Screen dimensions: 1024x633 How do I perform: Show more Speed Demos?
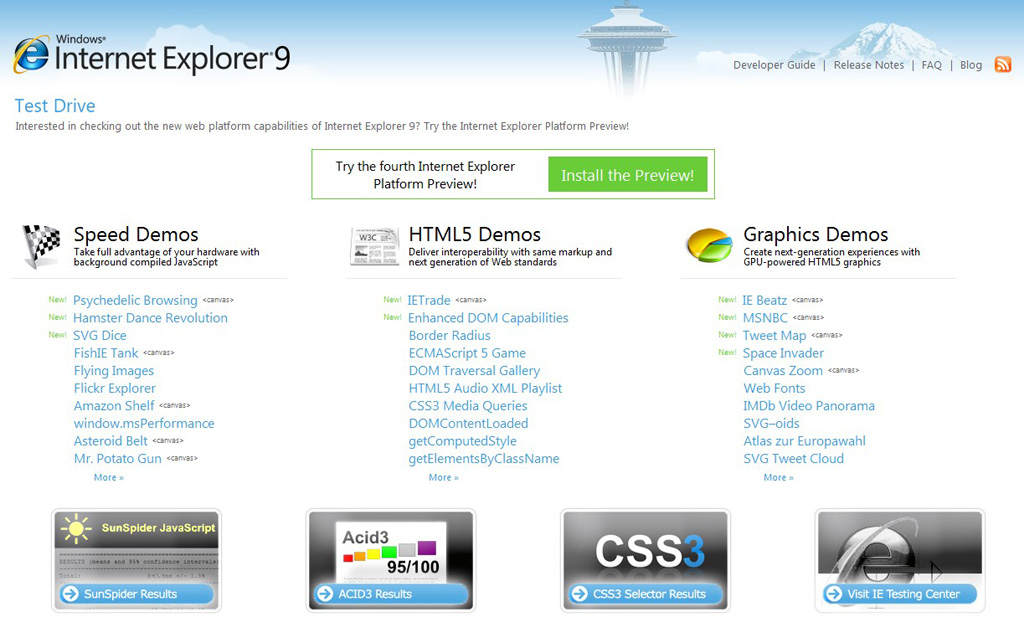coord(108,478)
